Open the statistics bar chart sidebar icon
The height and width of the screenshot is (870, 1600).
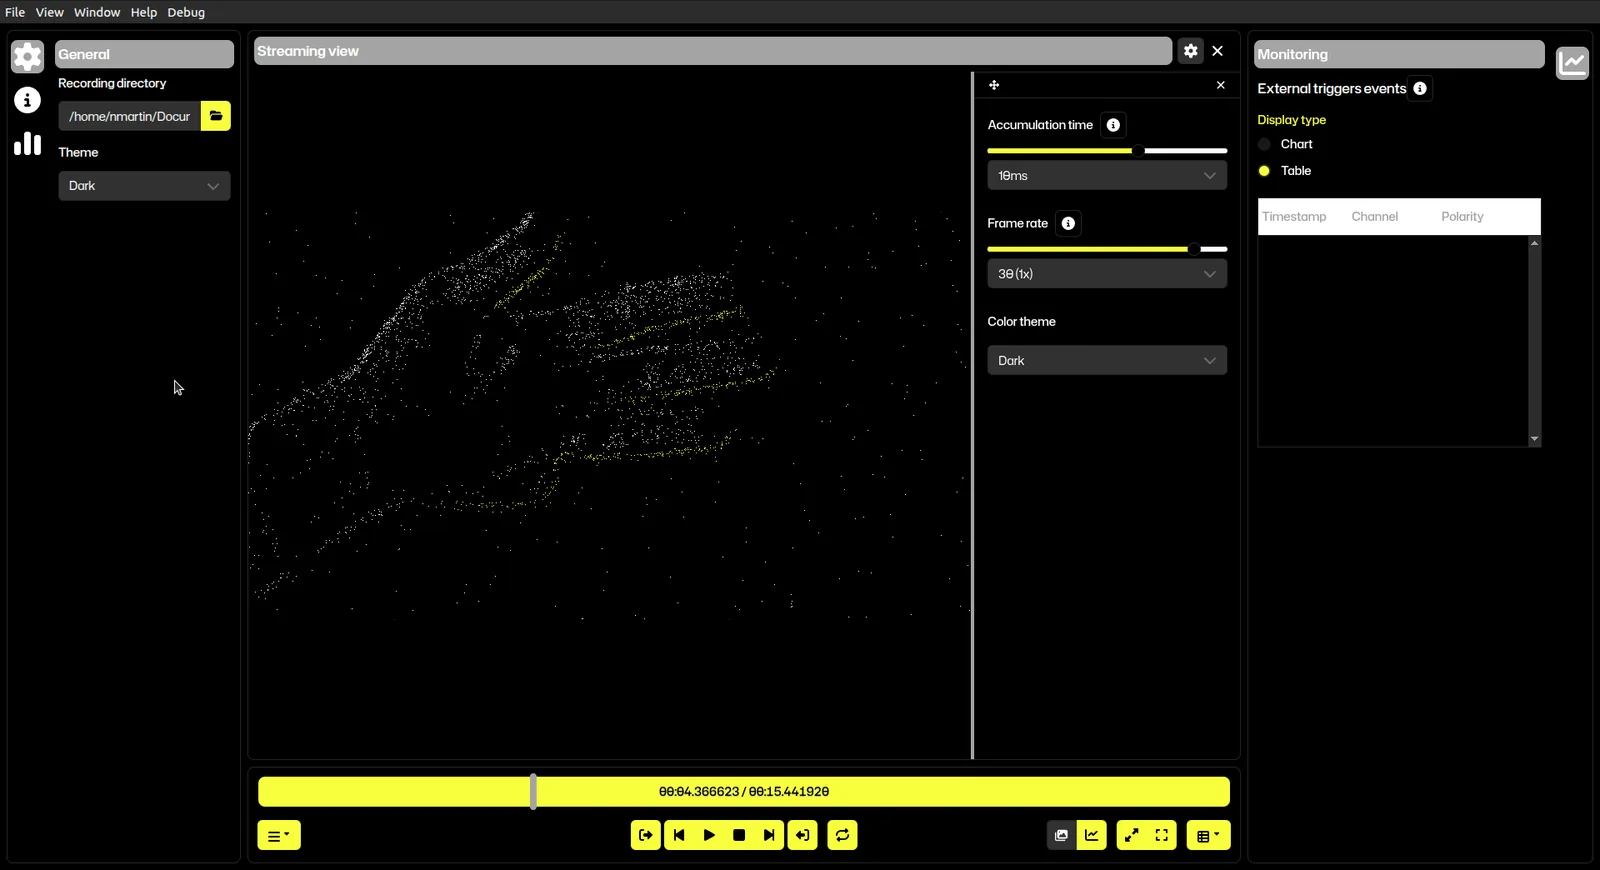pos(27,144)
